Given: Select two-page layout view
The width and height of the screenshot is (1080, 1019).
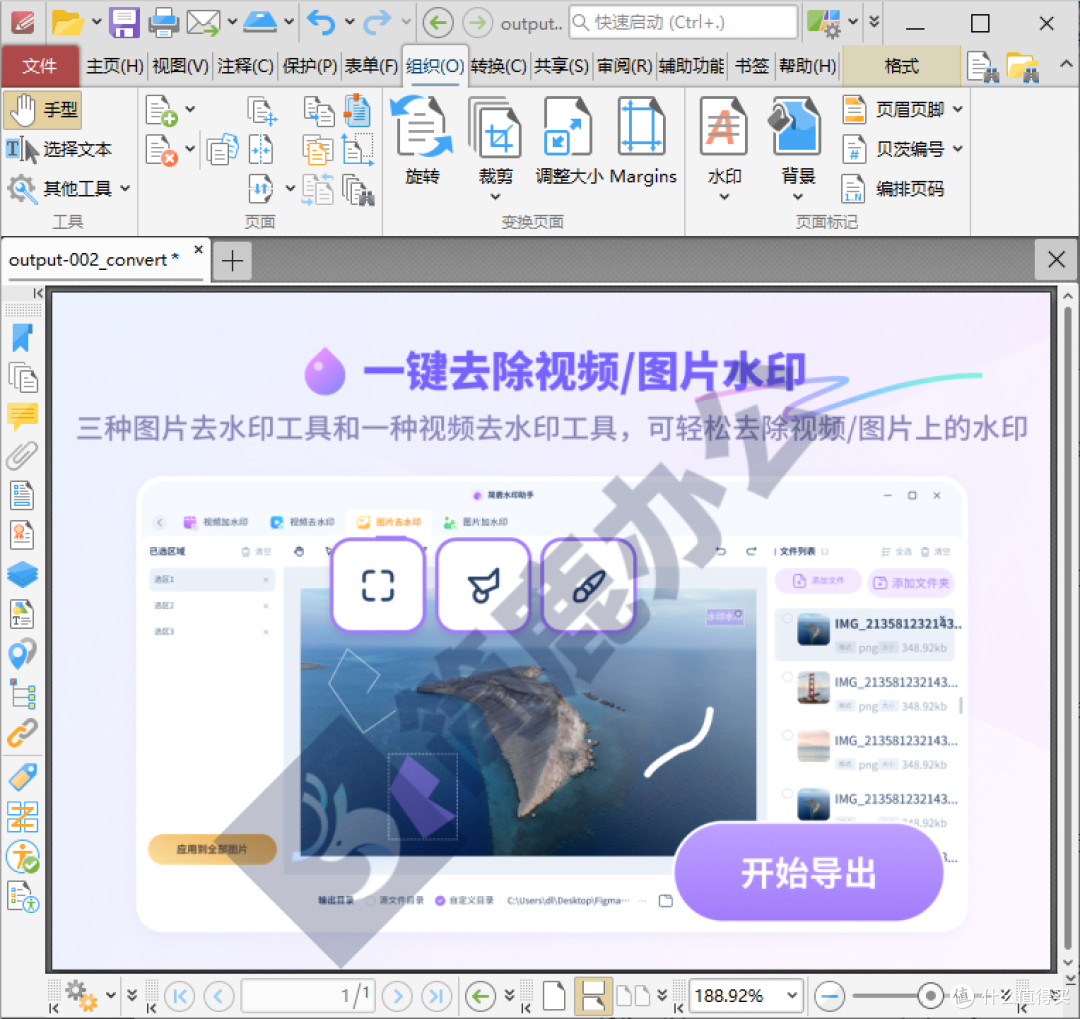Looking at the screenshot, I should [x=633, y=996].
